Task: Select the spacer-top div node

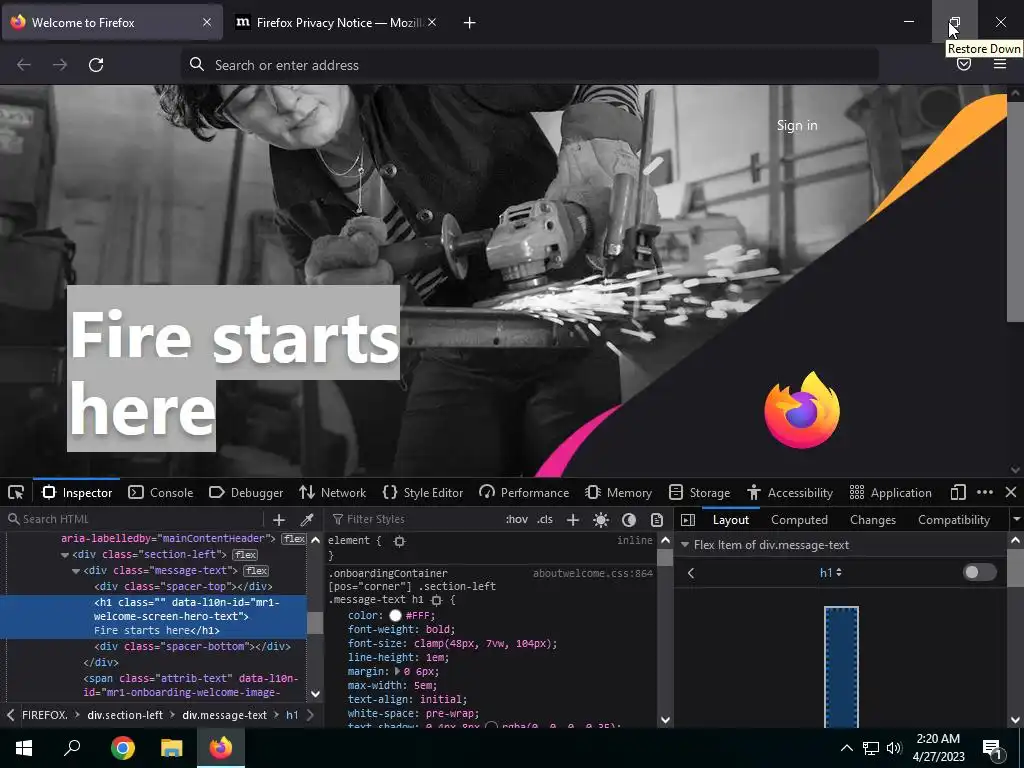Action: 184,586
